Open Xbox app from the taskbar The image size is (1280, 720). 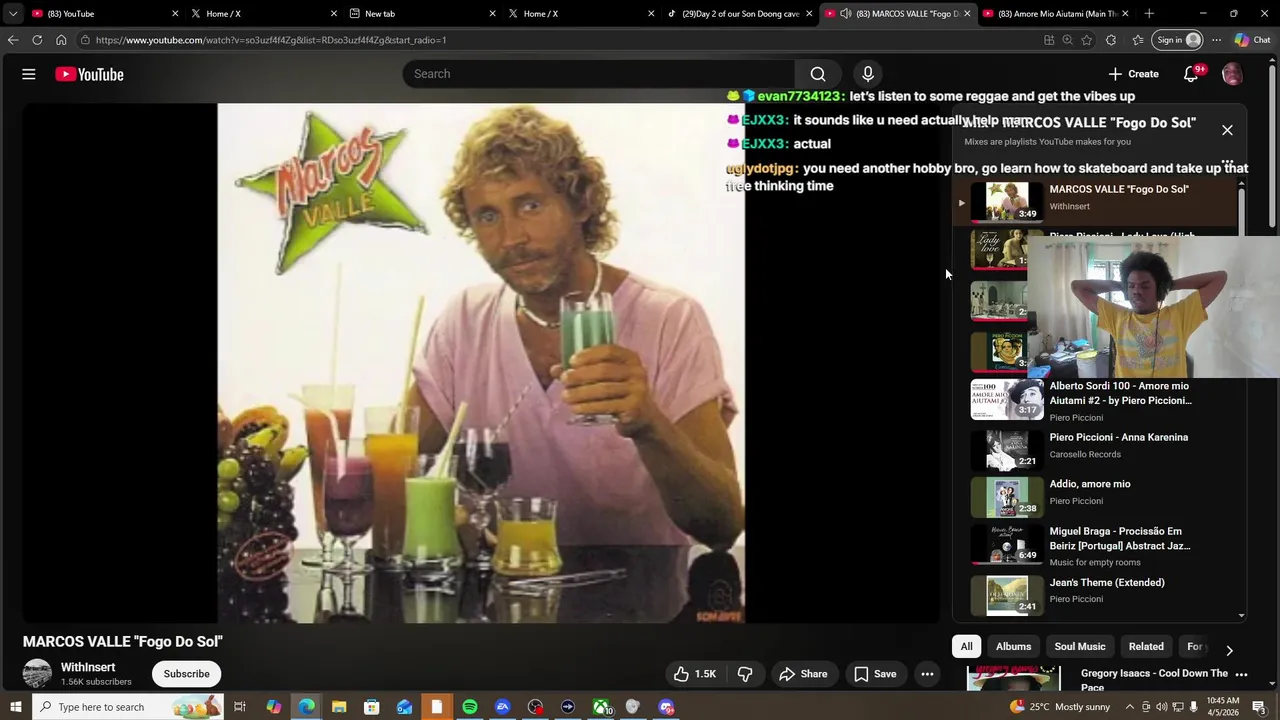(x=602, y=707)
